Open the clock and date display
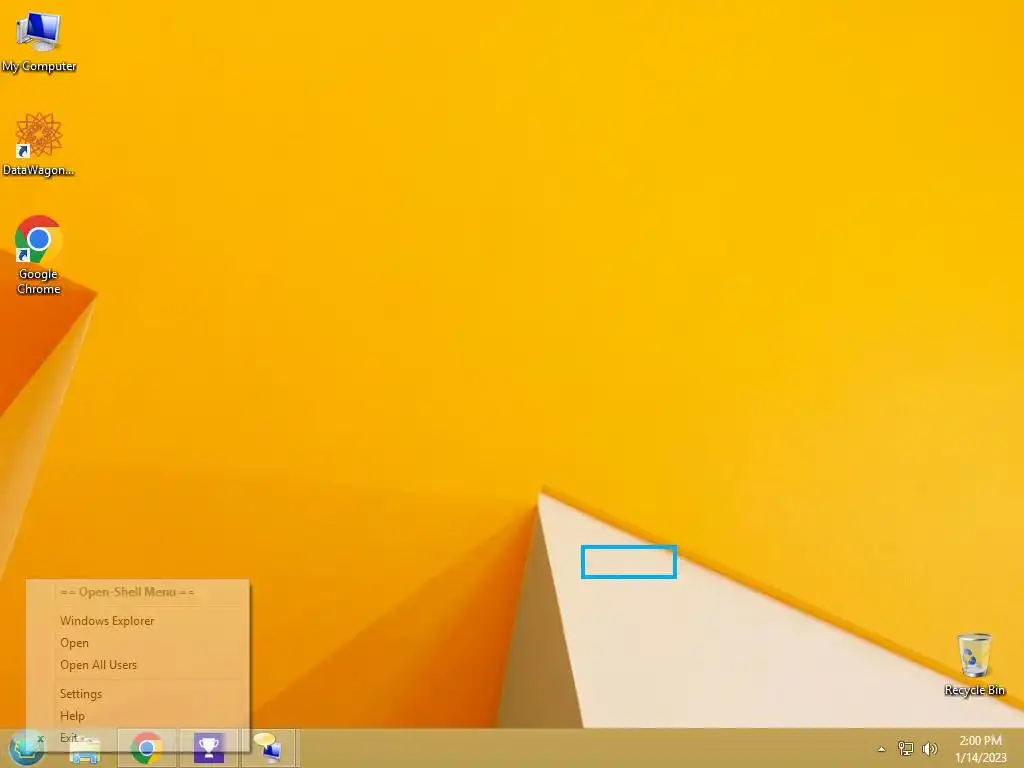The height and width of the screenshot is (768, 1024). pyautogui.click(x=980, y=749)
